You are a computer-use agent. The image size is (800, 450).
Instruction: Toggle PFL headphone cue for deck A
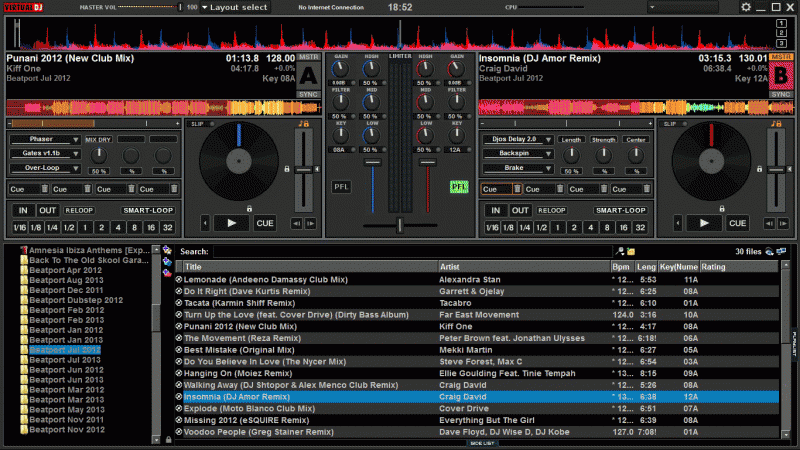341,187
